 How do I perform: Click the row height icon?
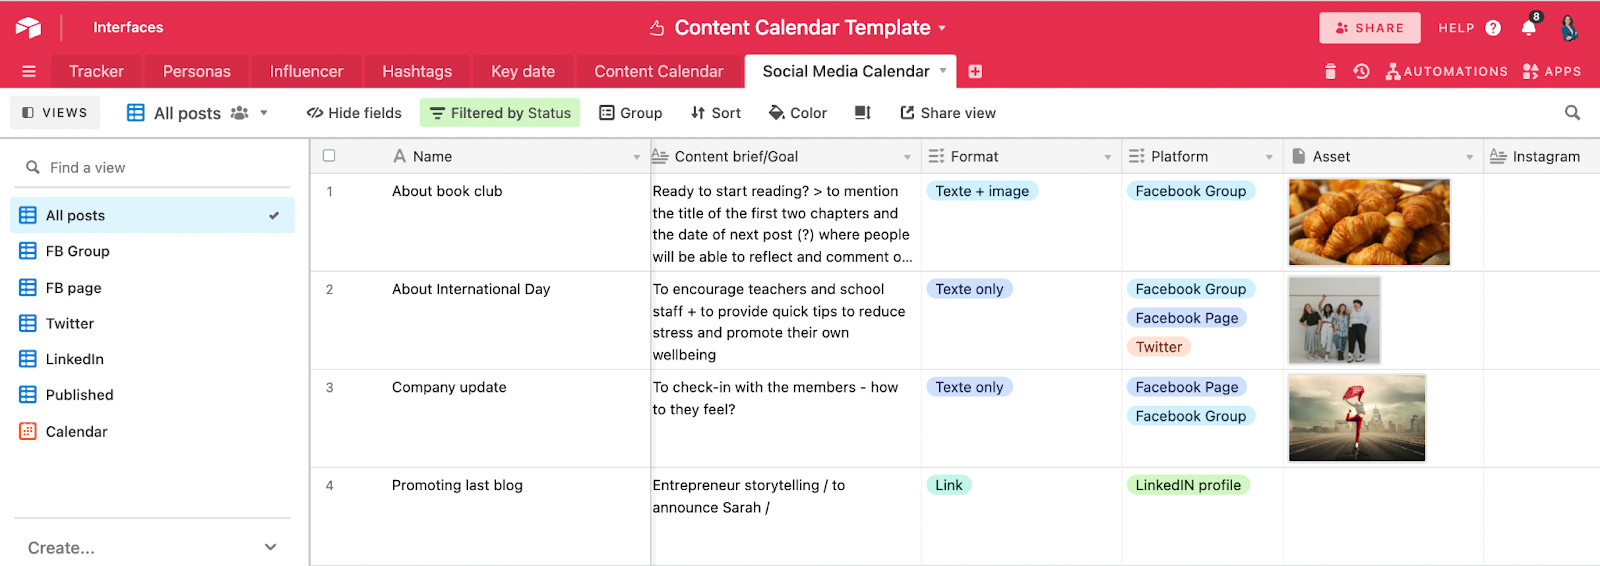point(863,113)
